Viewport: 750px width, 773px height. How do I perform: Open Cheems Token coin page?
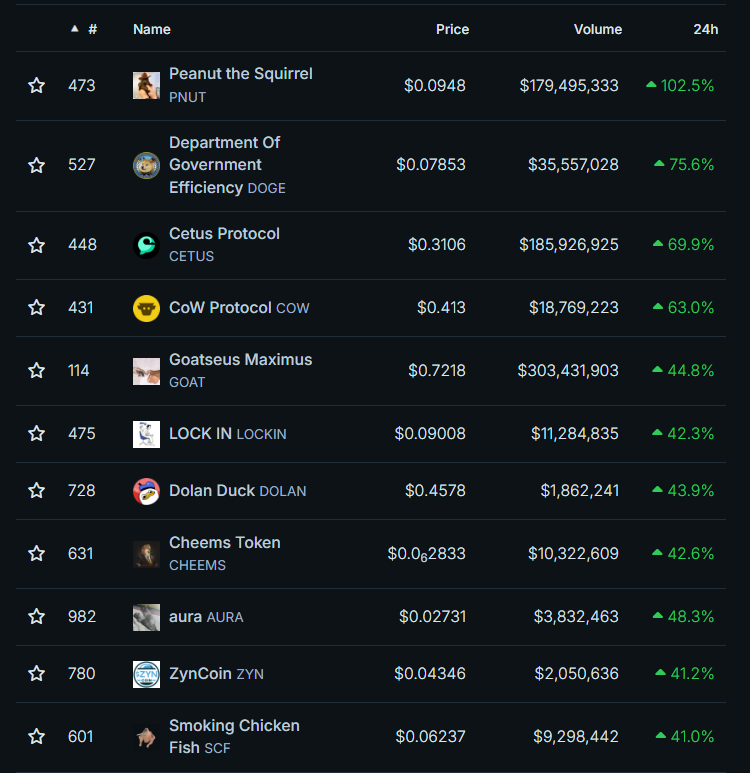click(225, 553)
